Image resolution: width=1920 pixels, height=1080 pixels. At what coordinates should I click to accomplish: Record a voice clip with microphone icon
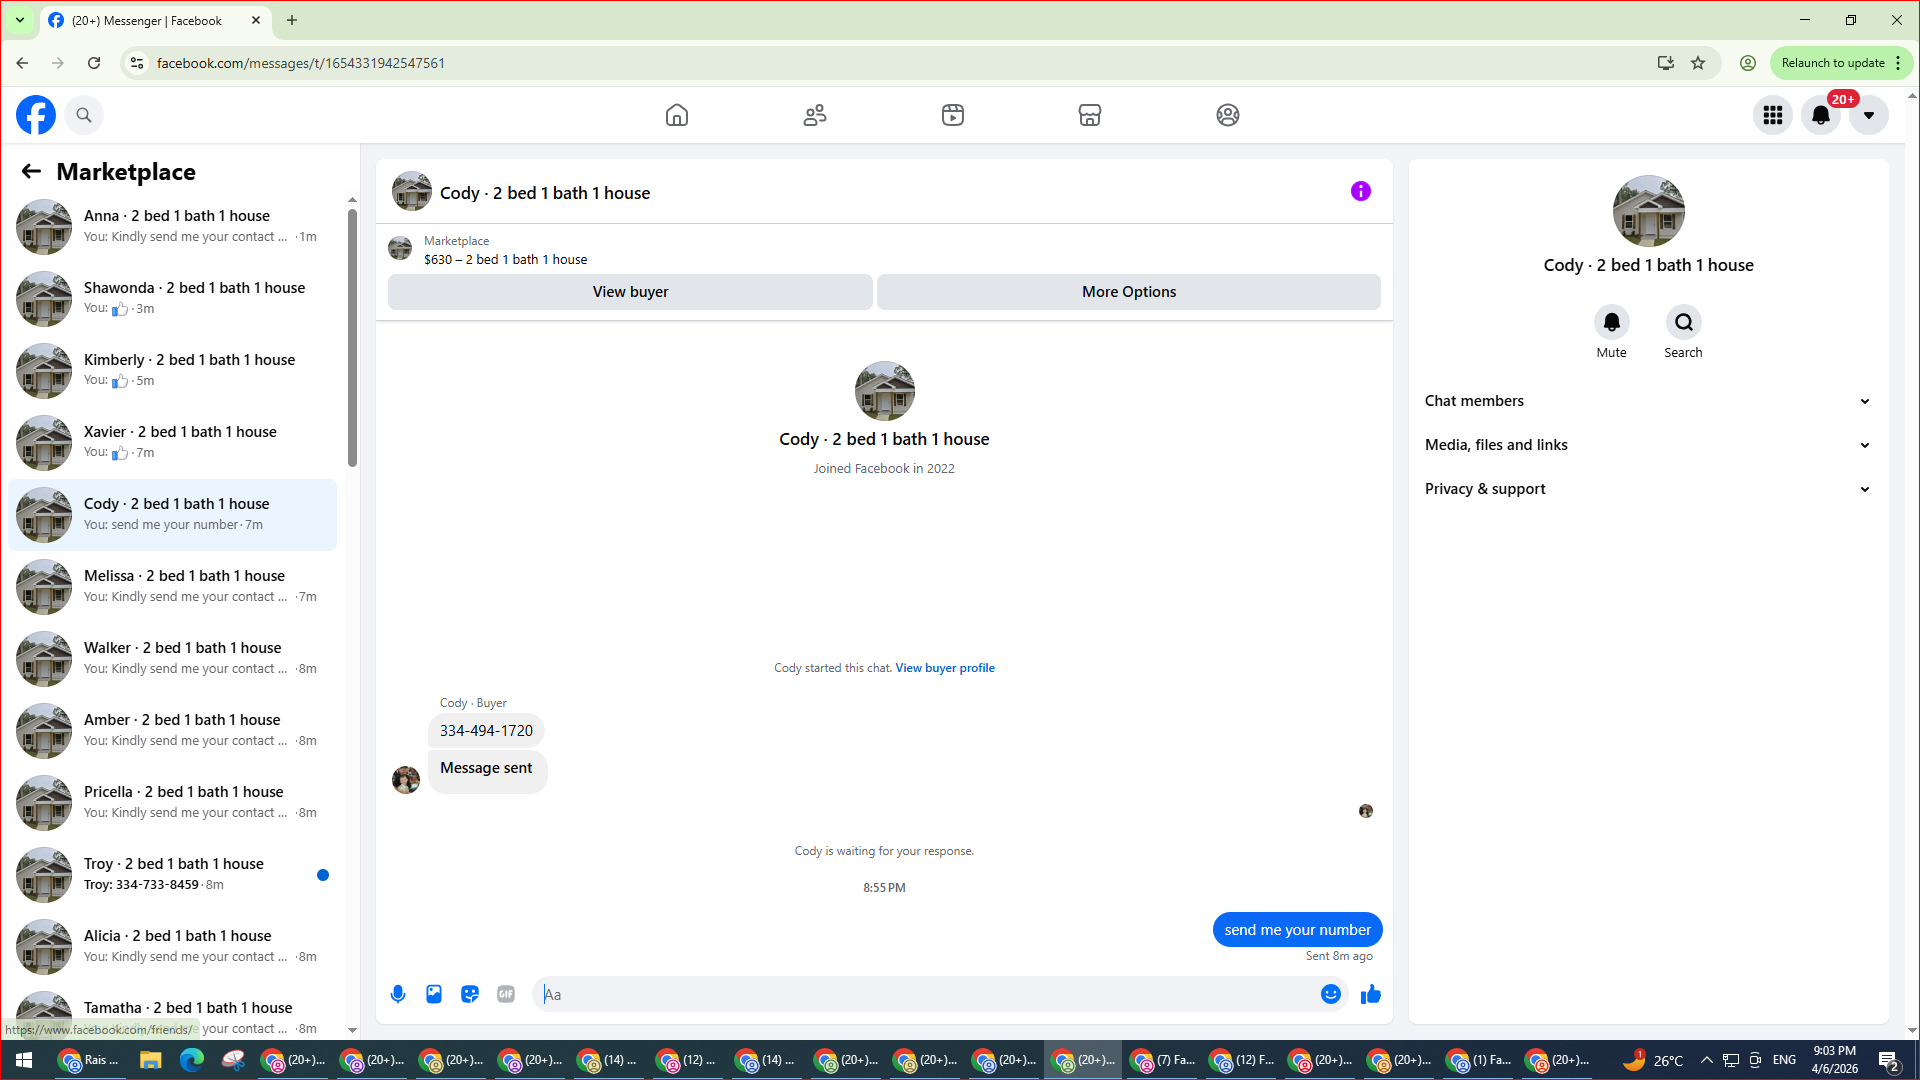(398, 994)
